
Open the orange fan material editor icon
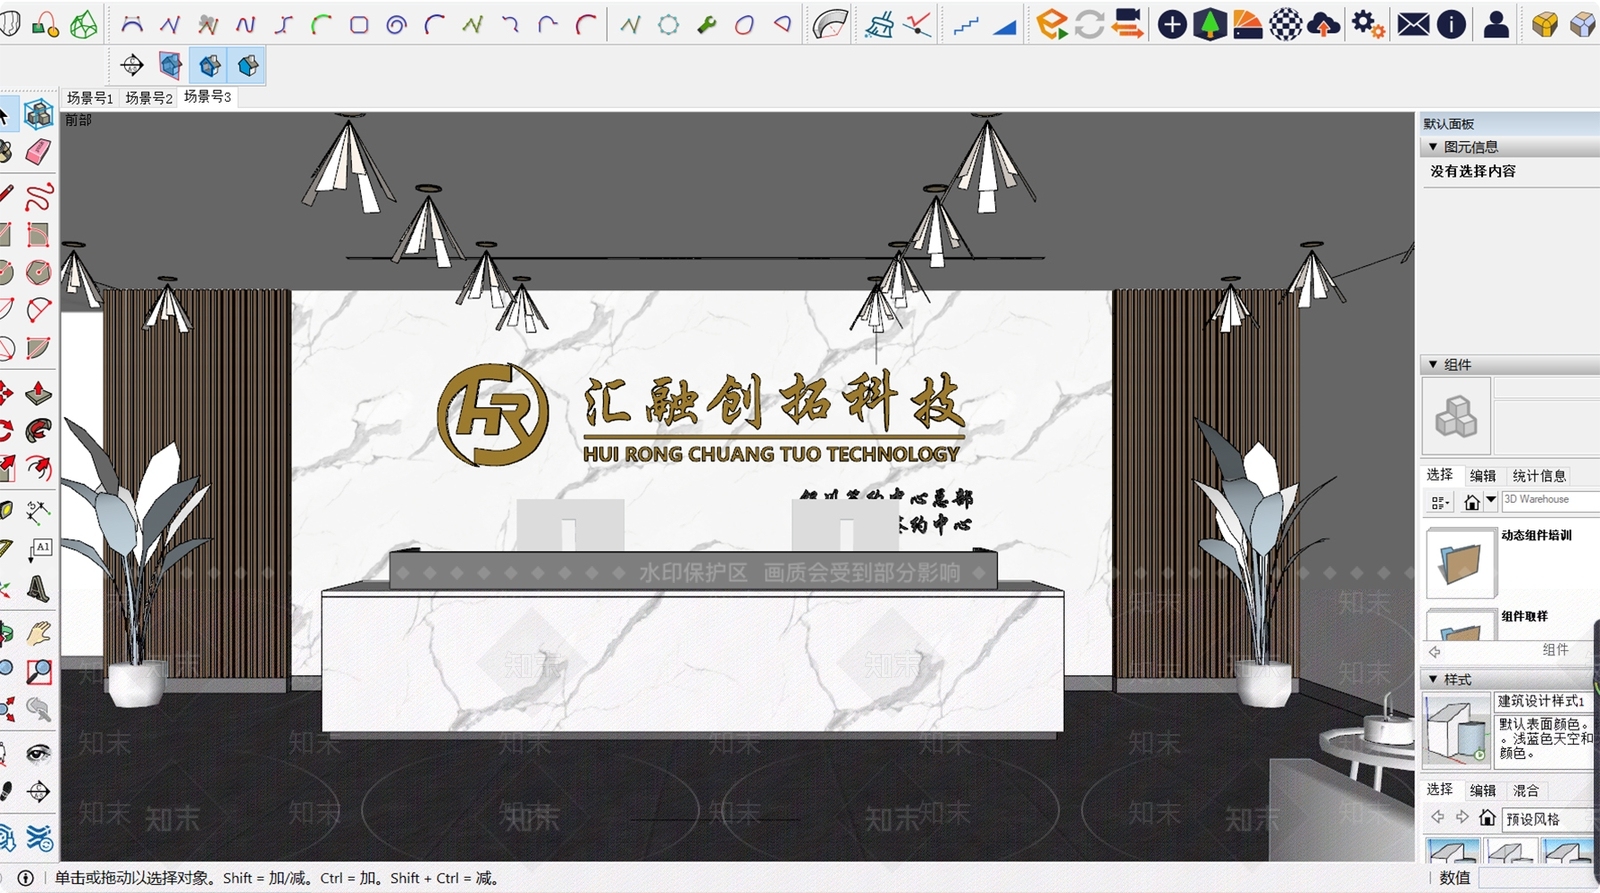pyautogui.click(x=1248, y=24)
